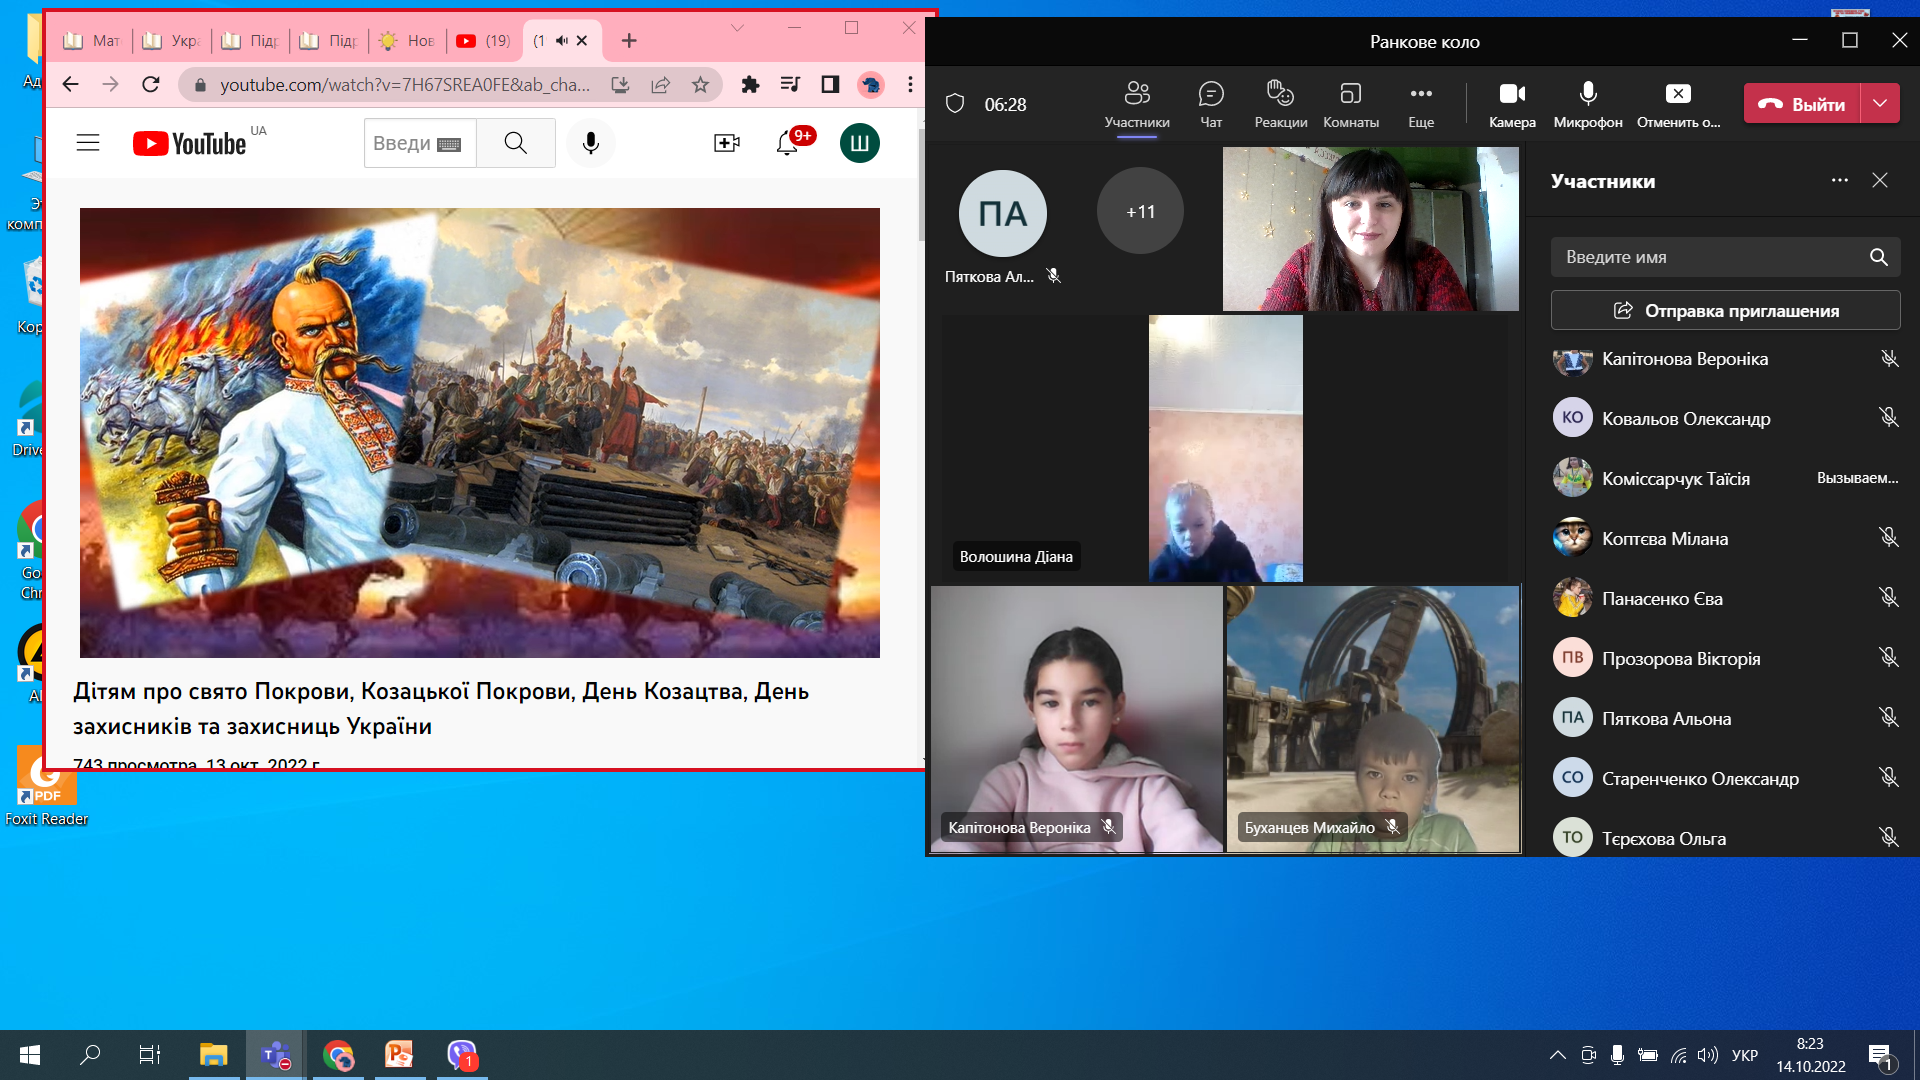Open Chrome extensions puzzle icon
This screenshot has height=1080, width=1920.
tap(750, 85)
